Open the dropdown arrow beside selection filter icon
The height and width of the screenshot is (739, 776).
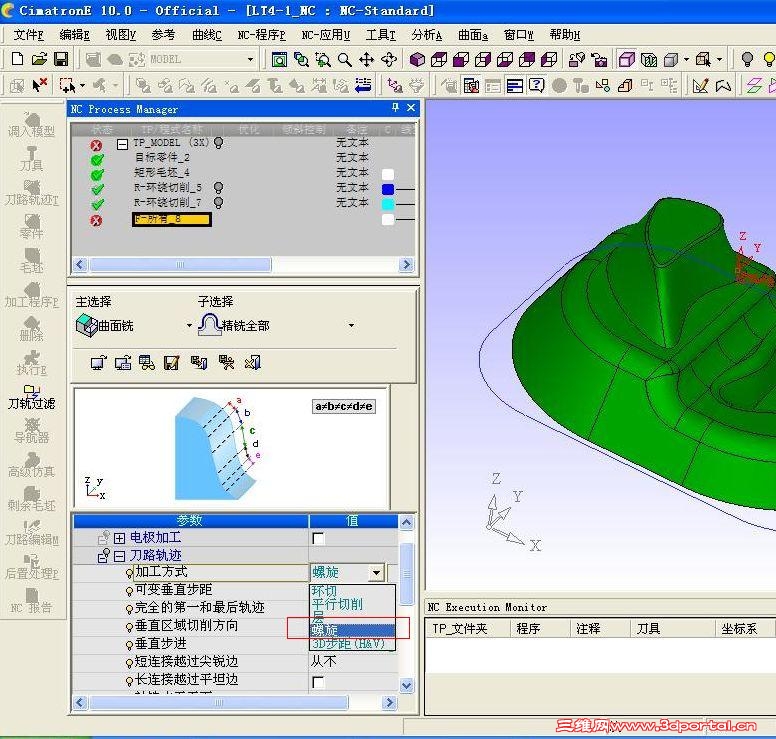[x=82, y=86]
